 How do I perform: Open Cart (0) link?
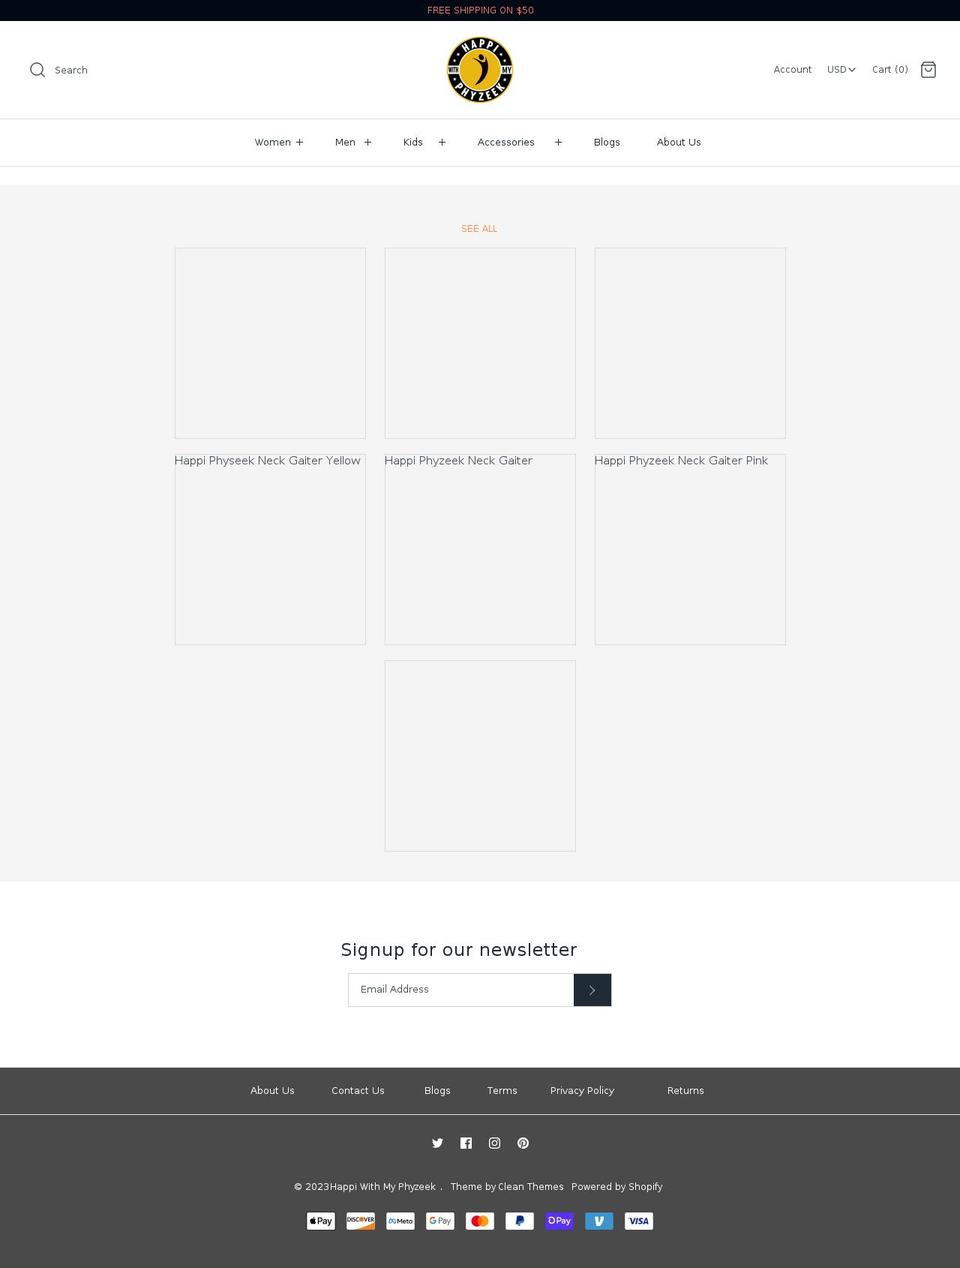coord(890,69)
